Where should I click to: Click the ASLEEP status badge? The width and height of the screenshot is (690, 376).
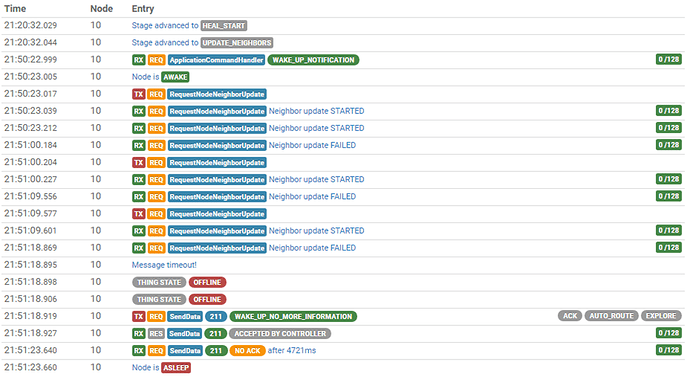pyautogui.click(x=176, y=368)
